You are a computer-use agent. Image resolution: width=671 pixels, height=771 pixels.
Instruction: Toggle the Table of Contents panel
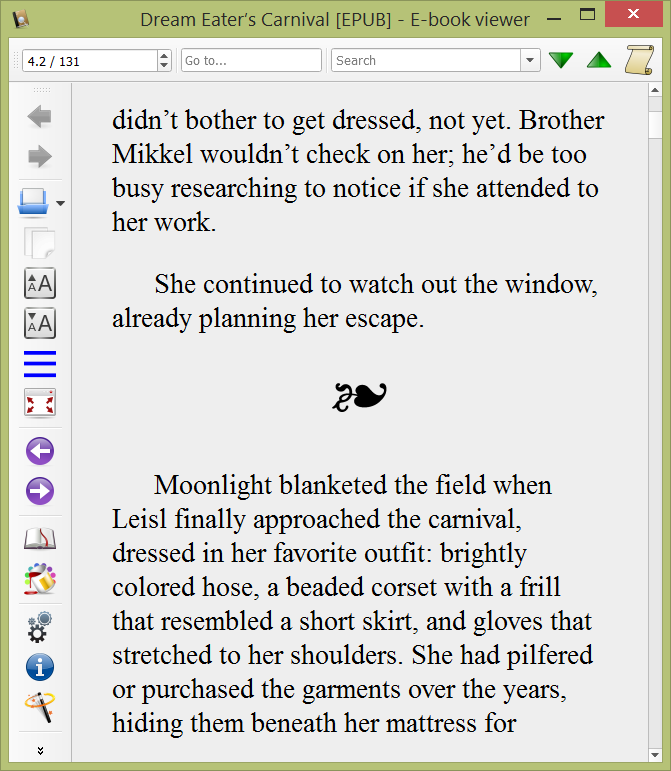(x=40, y=363)
